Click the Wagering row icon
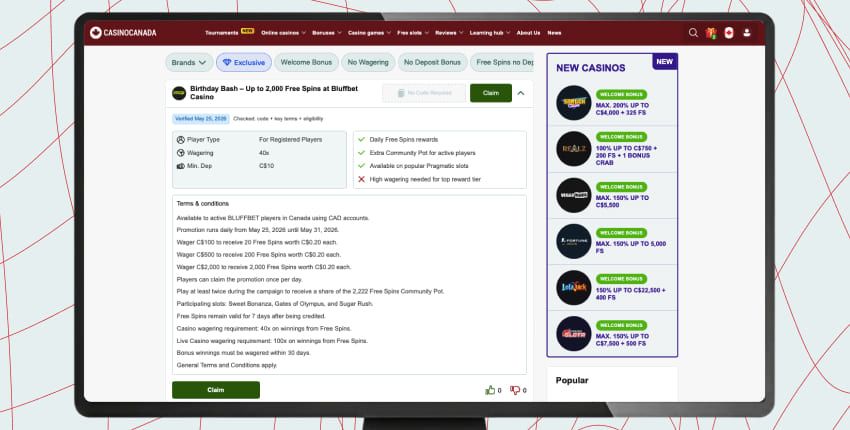This screenshot has height=430, width=850. (181, 153)
